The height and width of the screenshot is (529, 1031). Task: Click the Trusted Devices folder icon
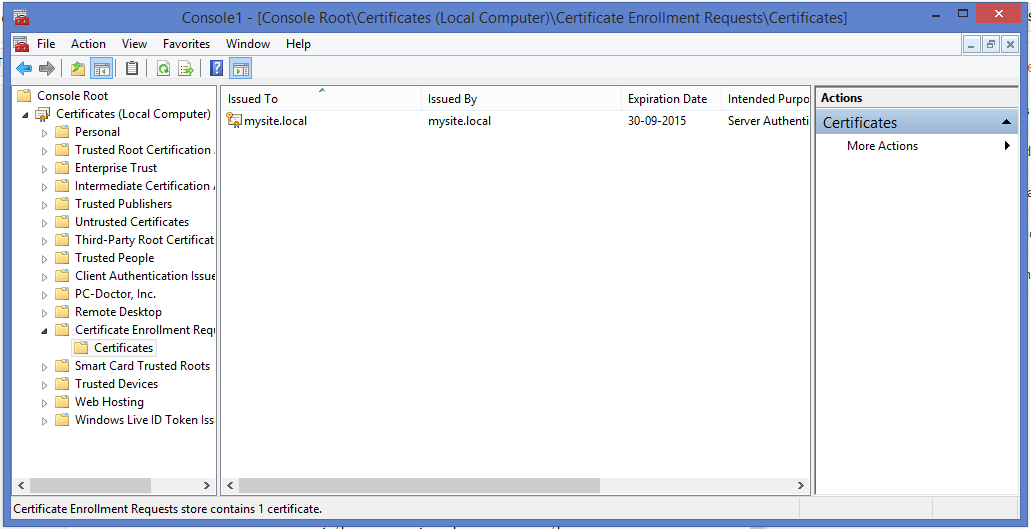pyautogui.click(x=62, y=384)
